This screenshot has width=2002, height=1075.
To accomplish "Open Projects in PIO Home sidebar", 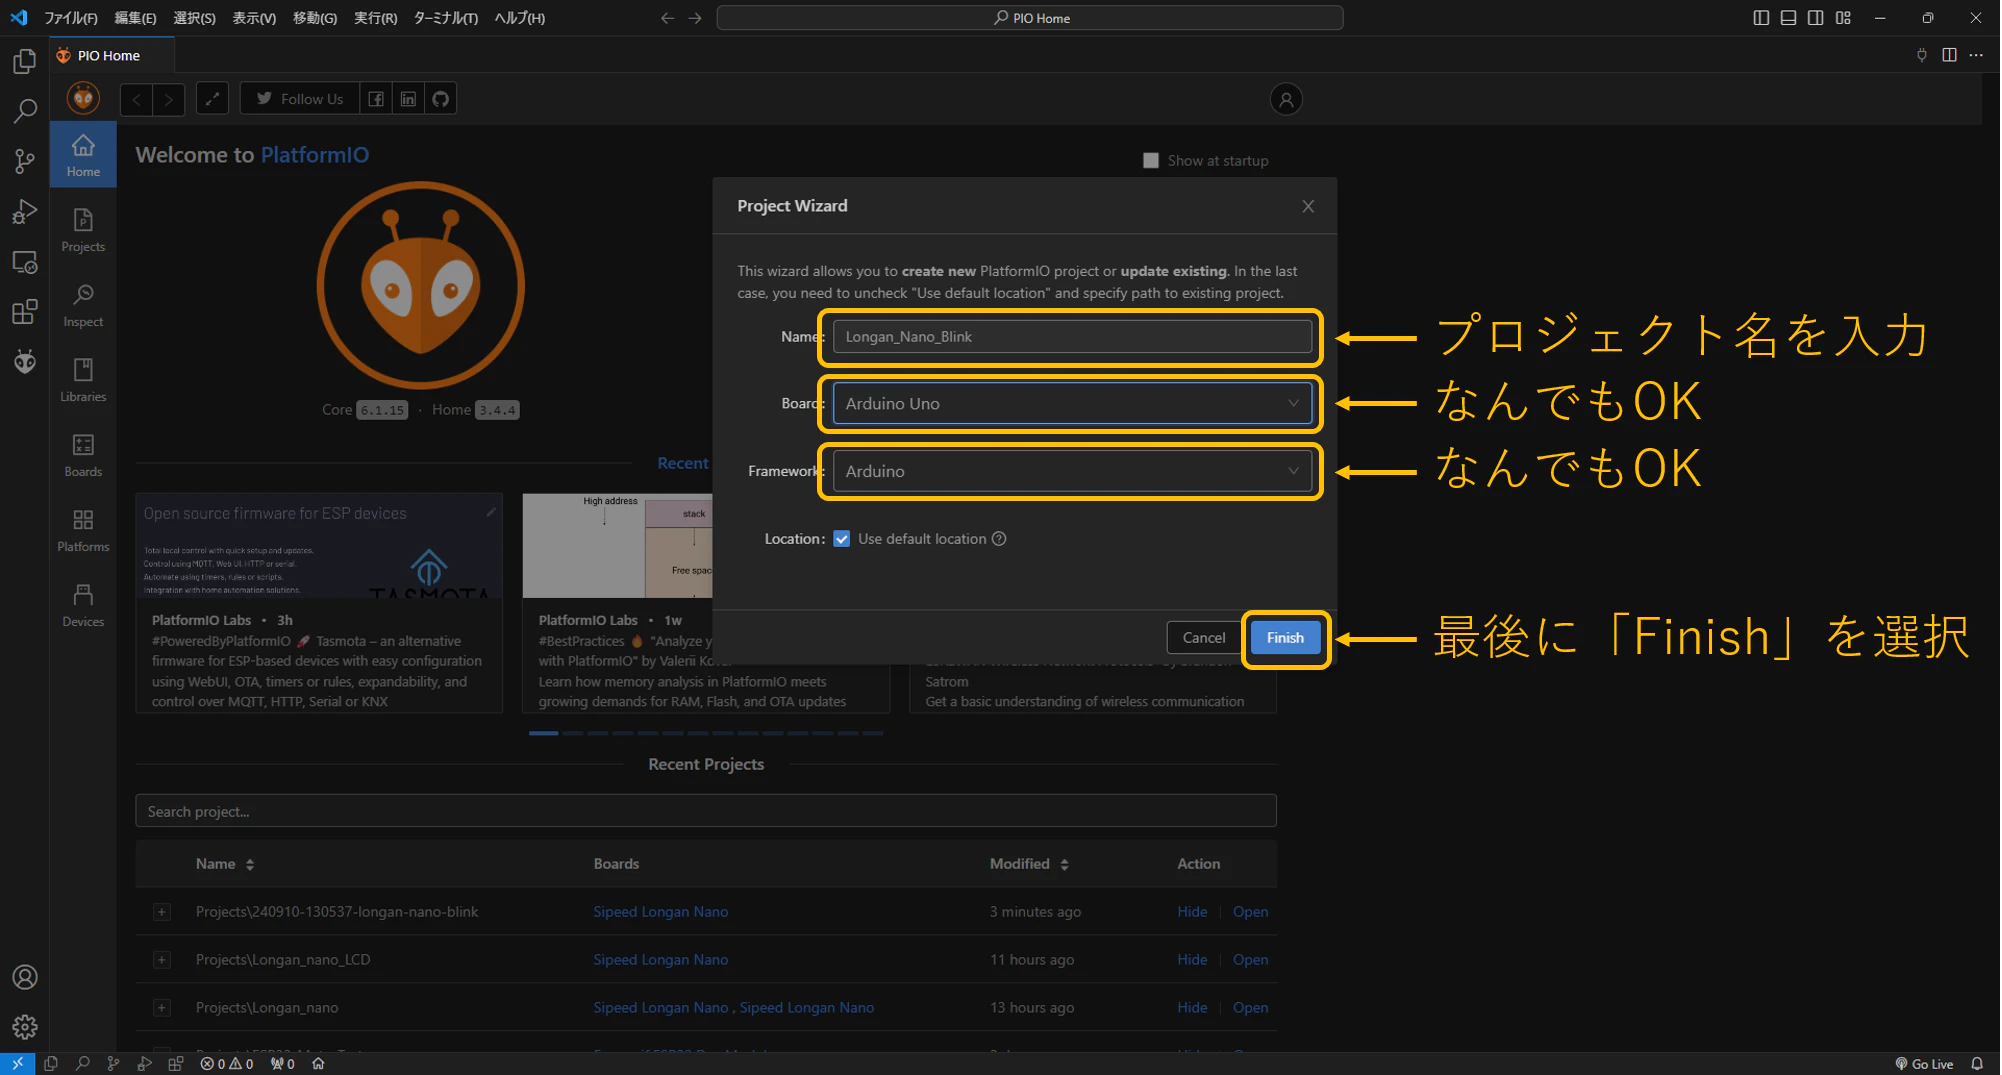I will (83, 230).
